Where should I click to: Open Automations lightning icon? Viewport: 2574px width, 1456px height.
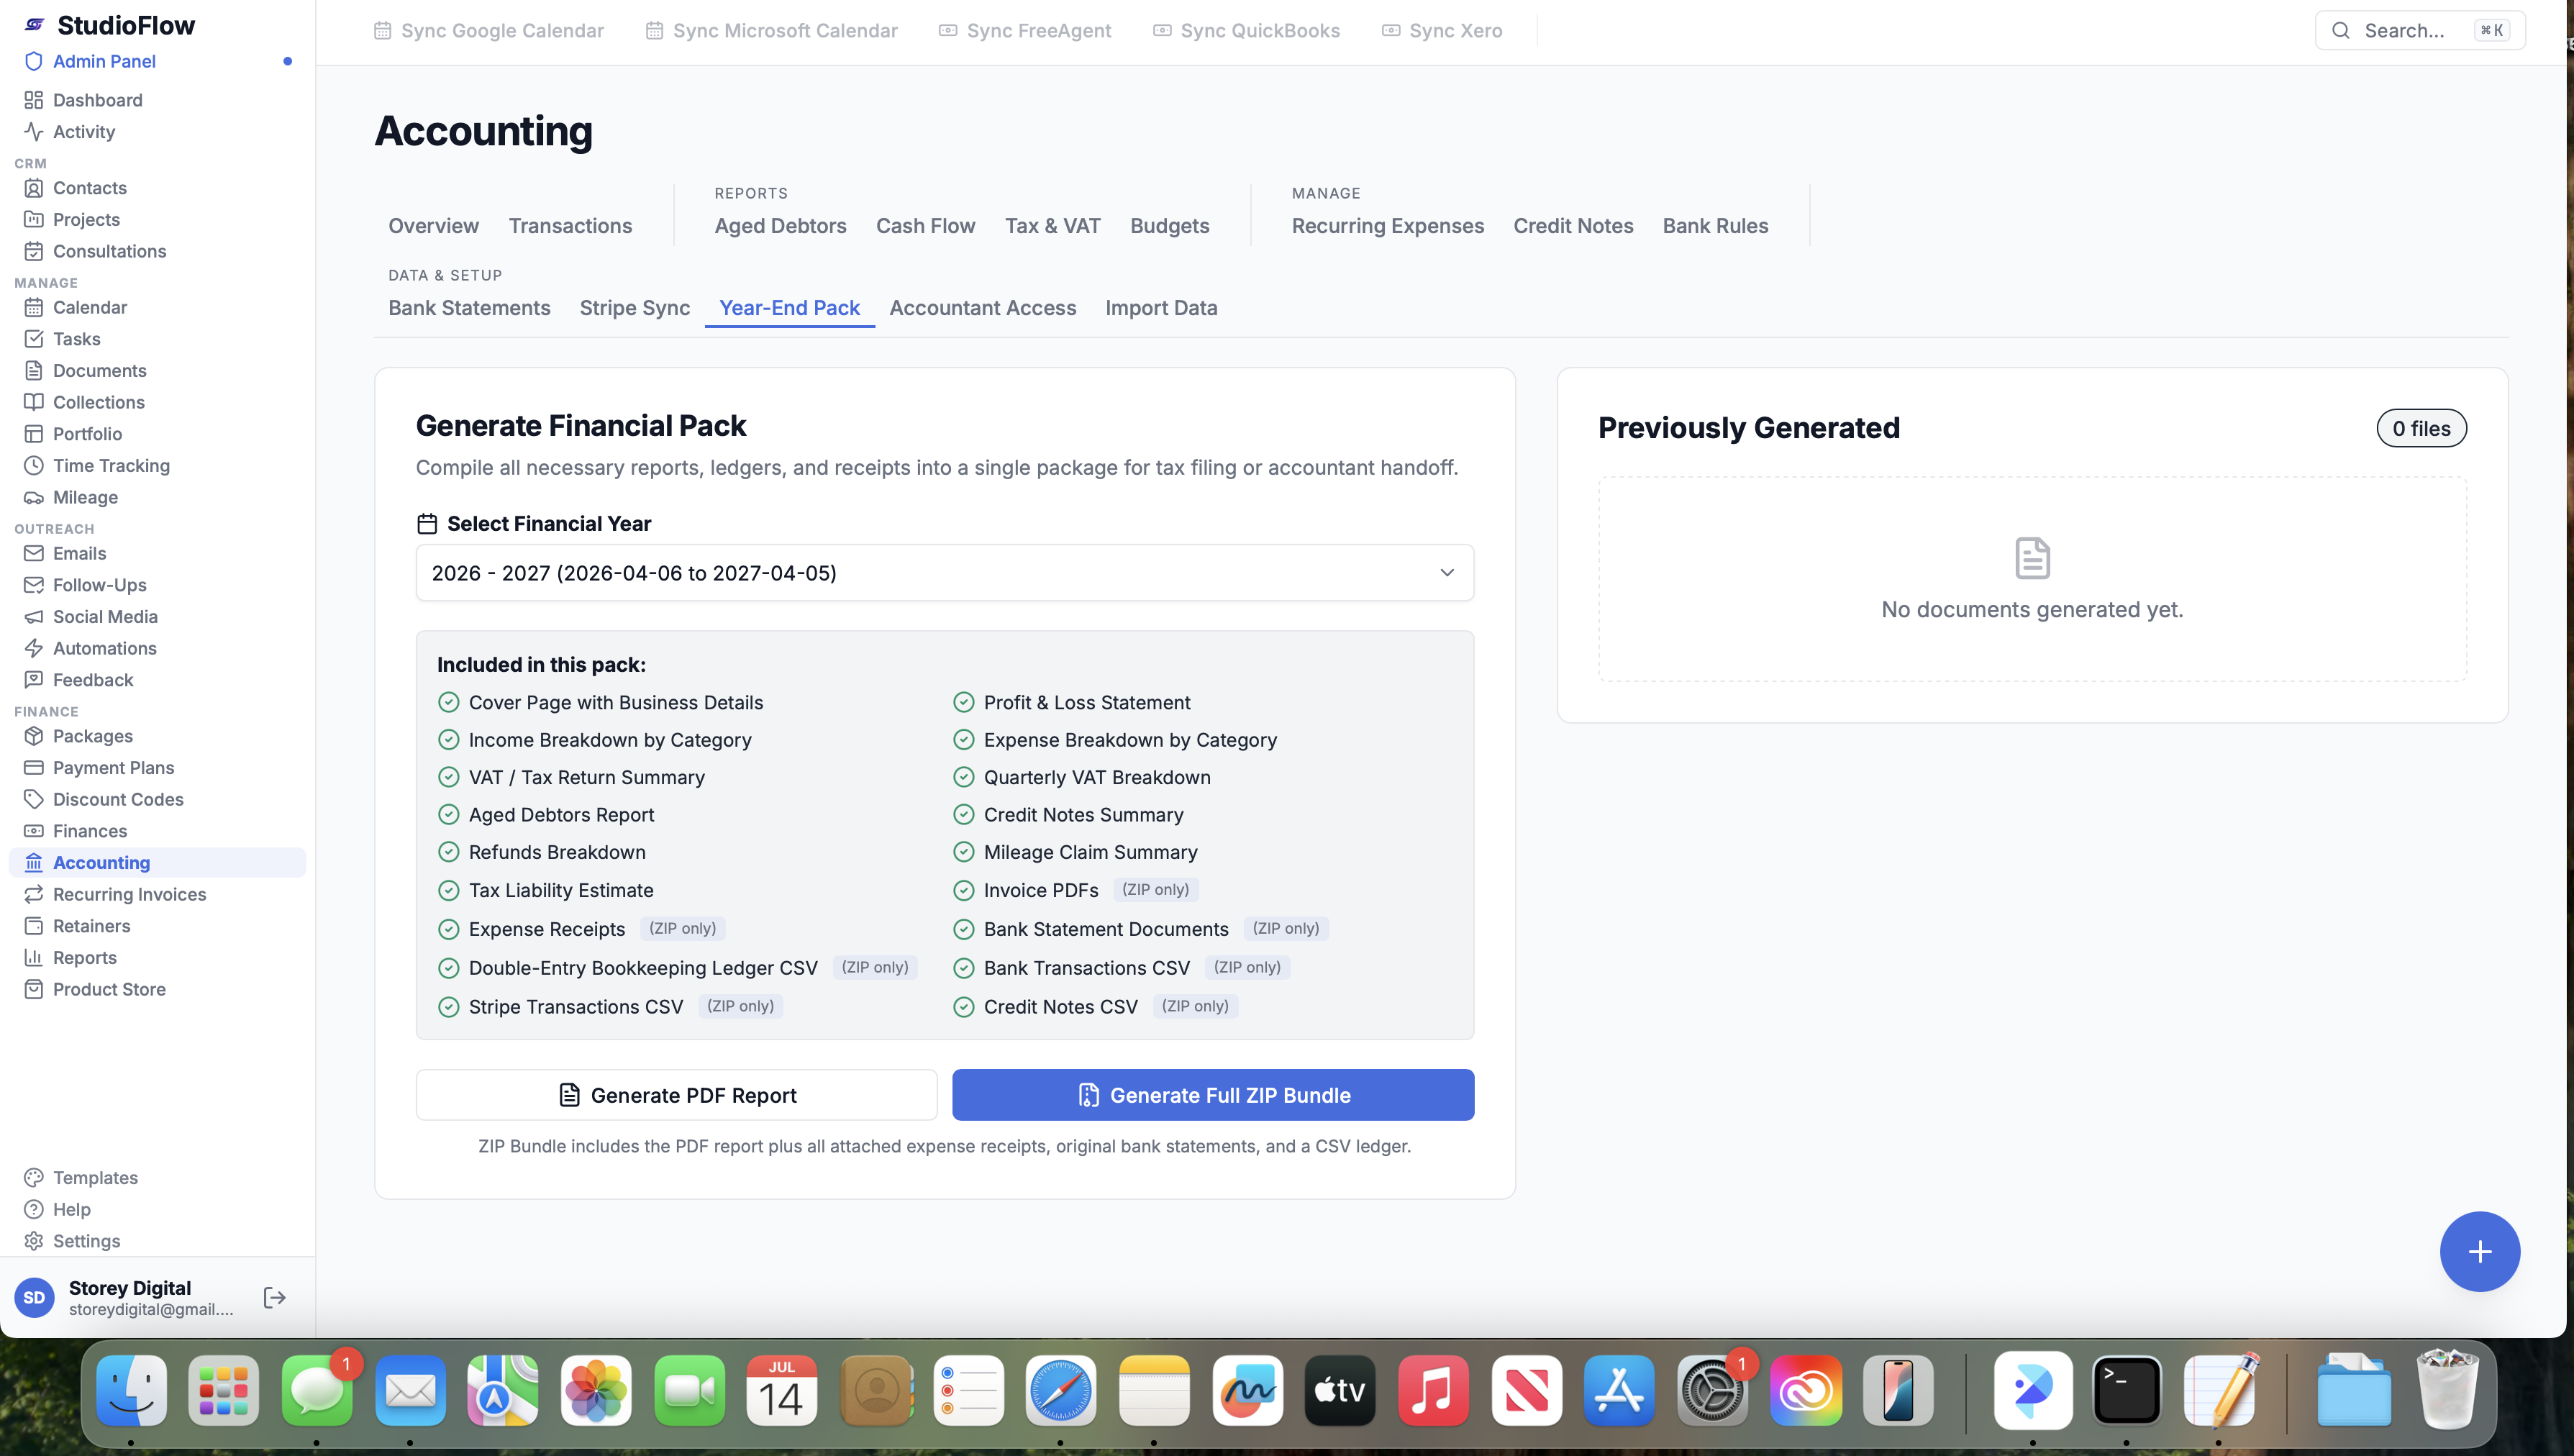34,648
